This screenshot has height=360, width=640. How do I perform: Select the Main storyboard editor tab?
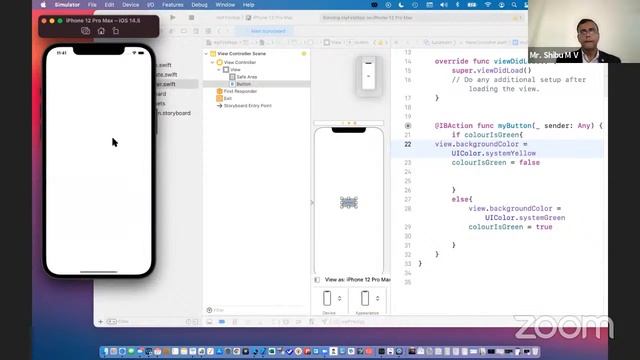click(264, 31)
